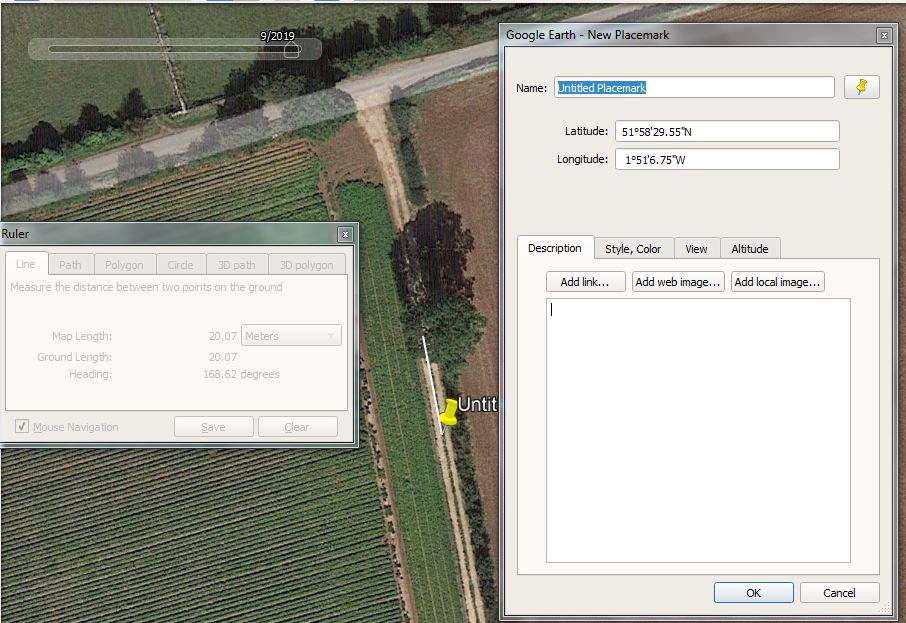
Task: Click the Add link button
Action: click(x=585, y=282)
